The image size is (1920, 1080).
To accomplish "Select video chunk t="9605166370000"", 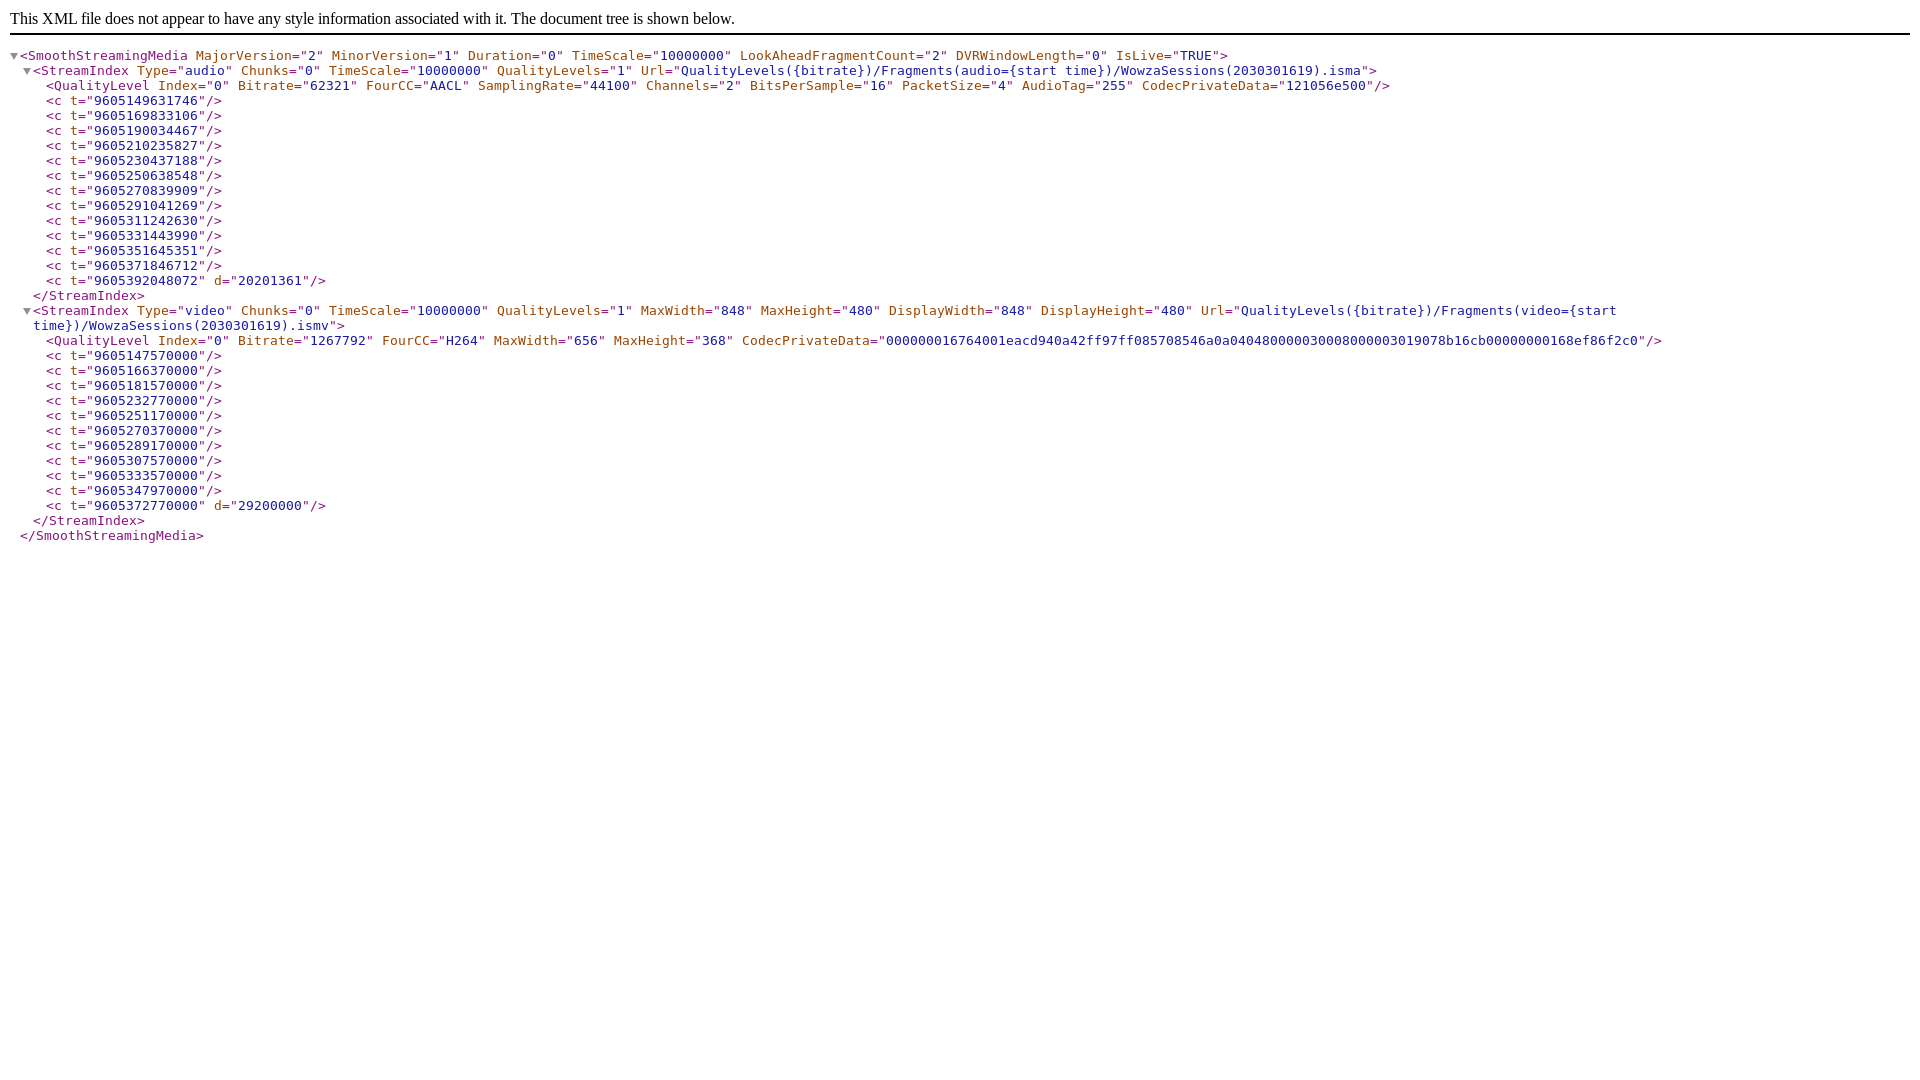I will pyautogui.click(x=134, y=371).
